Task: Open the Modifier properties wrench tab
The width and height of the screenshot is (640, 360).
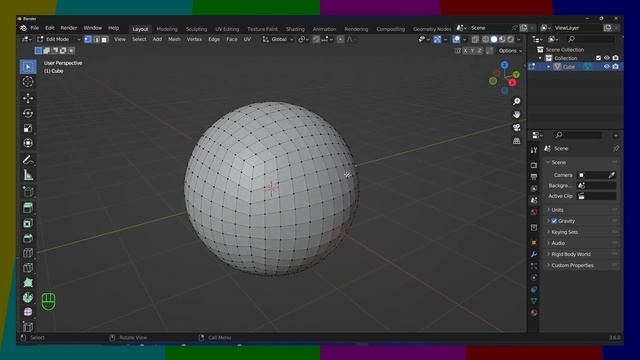Action: click(x=534, y=254)
